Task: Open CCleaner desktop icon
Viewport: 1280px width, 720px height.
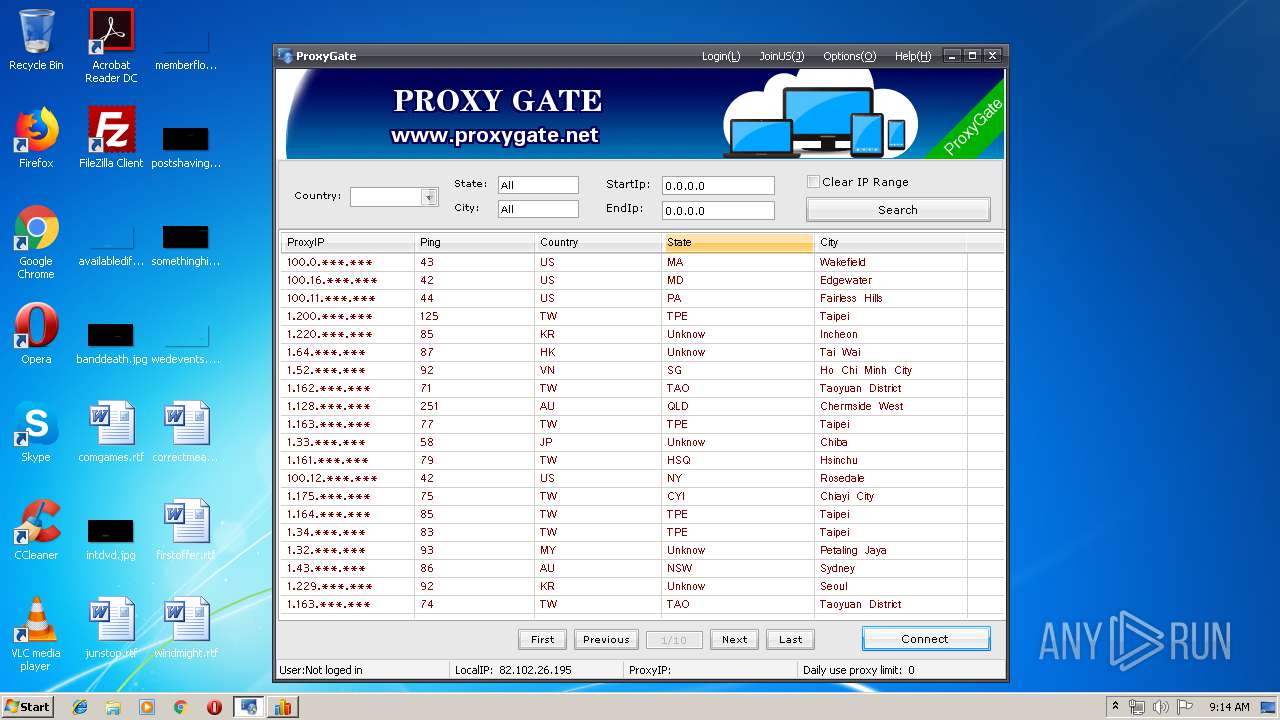Action: [36, 530]
